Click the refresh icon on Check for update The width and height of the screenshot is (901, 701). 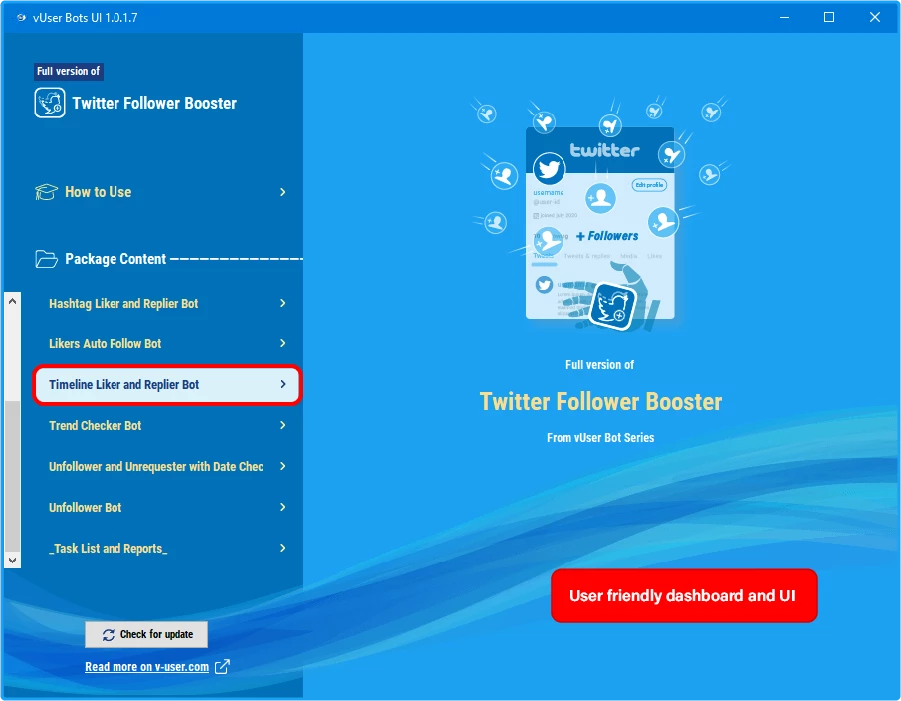pos(109,634)
